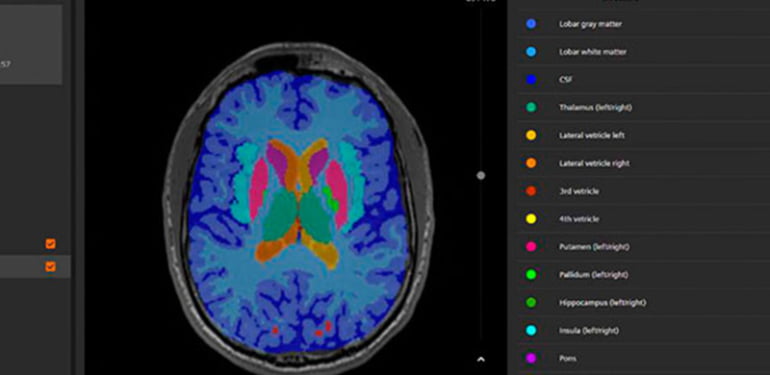Image resolution: width=770 pixels, height=375 pixels.
Task: Select the gray thumbnail panel at top left
Action: pos(30,44)
